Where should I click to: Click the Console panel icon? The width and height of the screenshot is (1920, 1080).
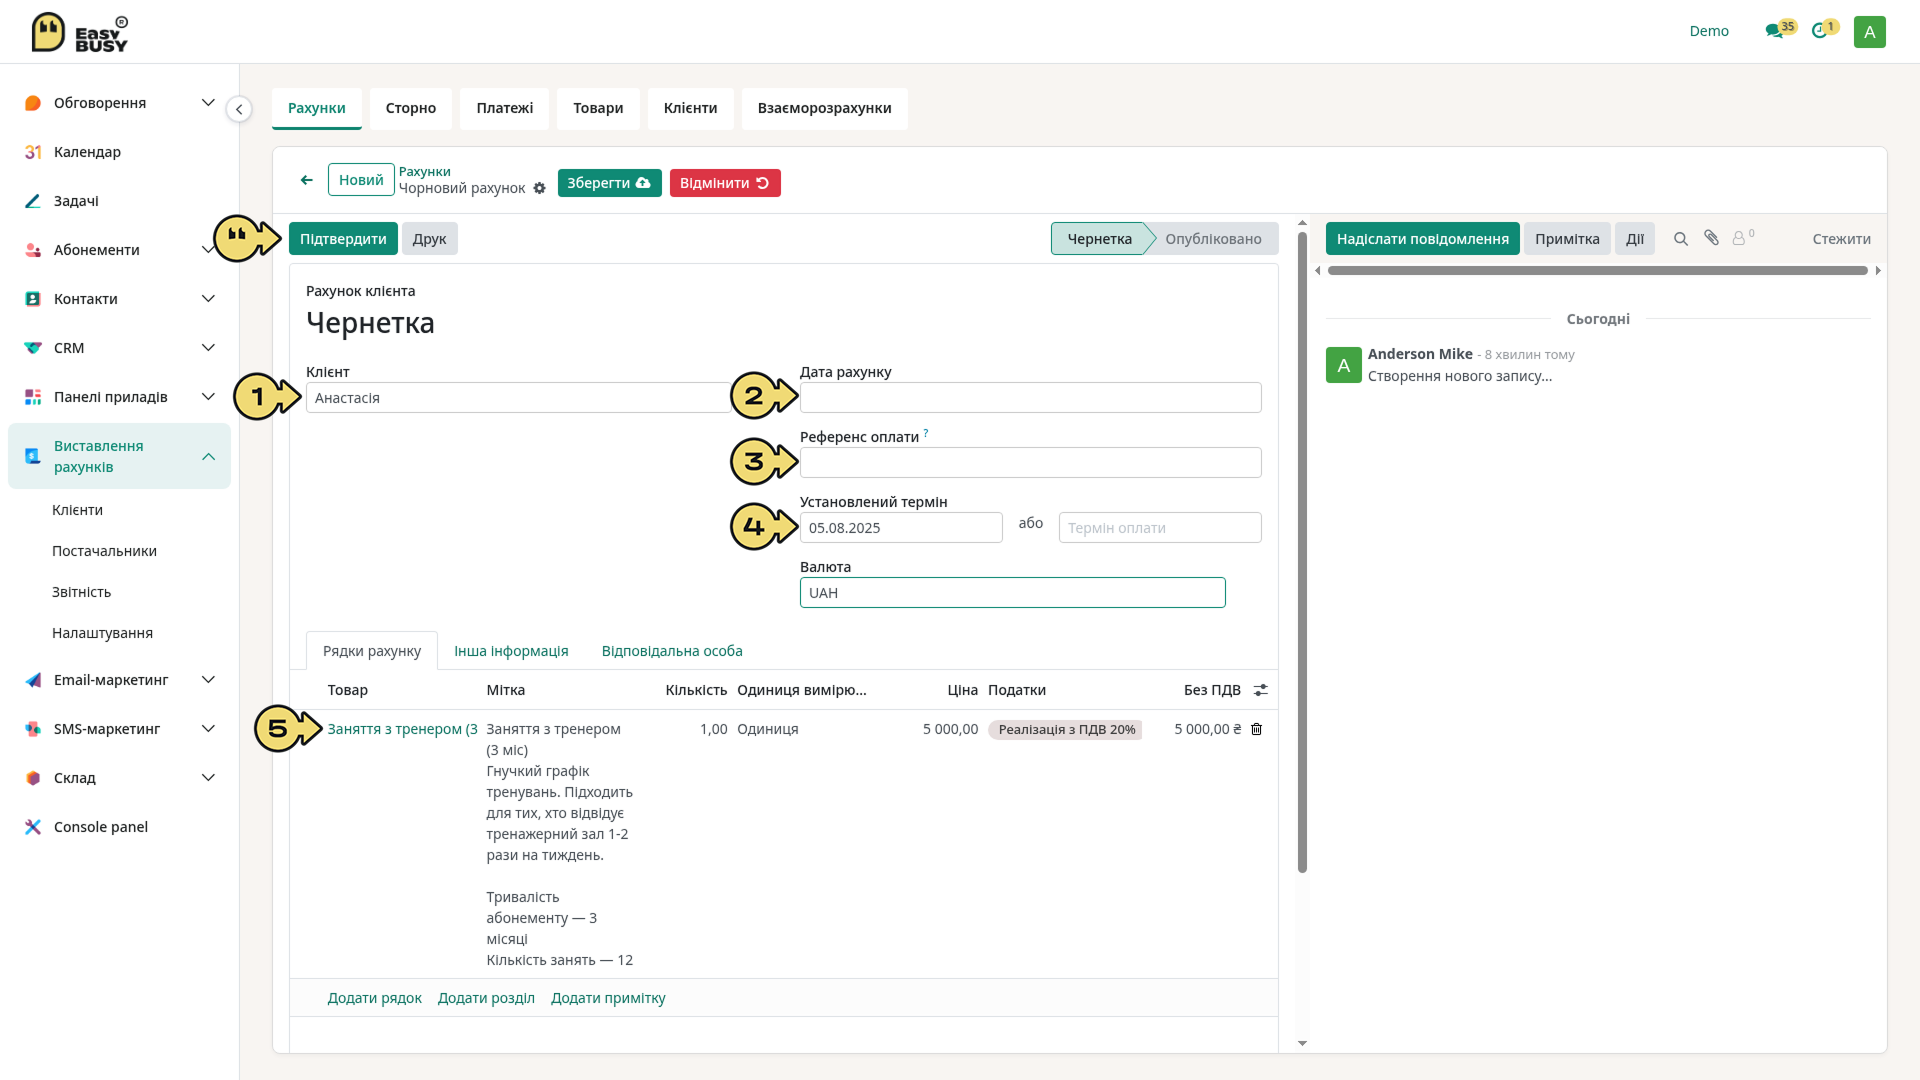[x=33, y=827]
